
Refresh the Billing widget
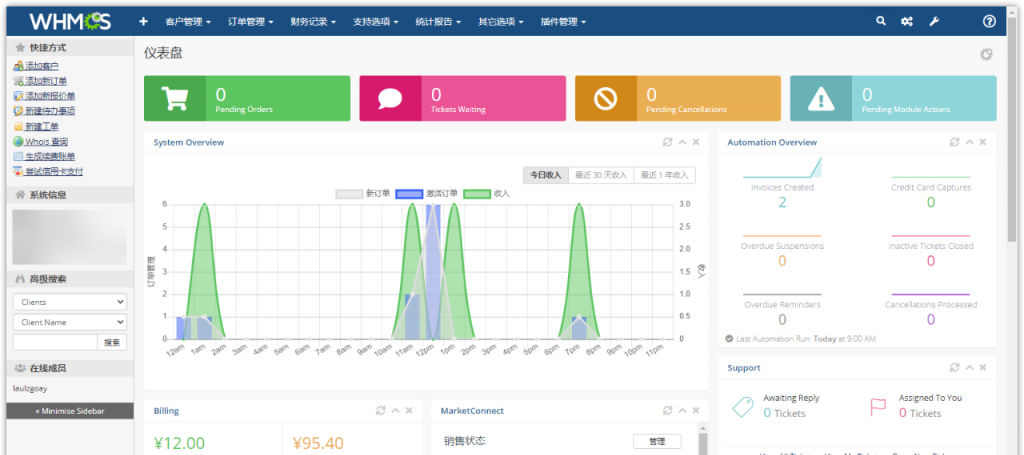tap(381, 411)
